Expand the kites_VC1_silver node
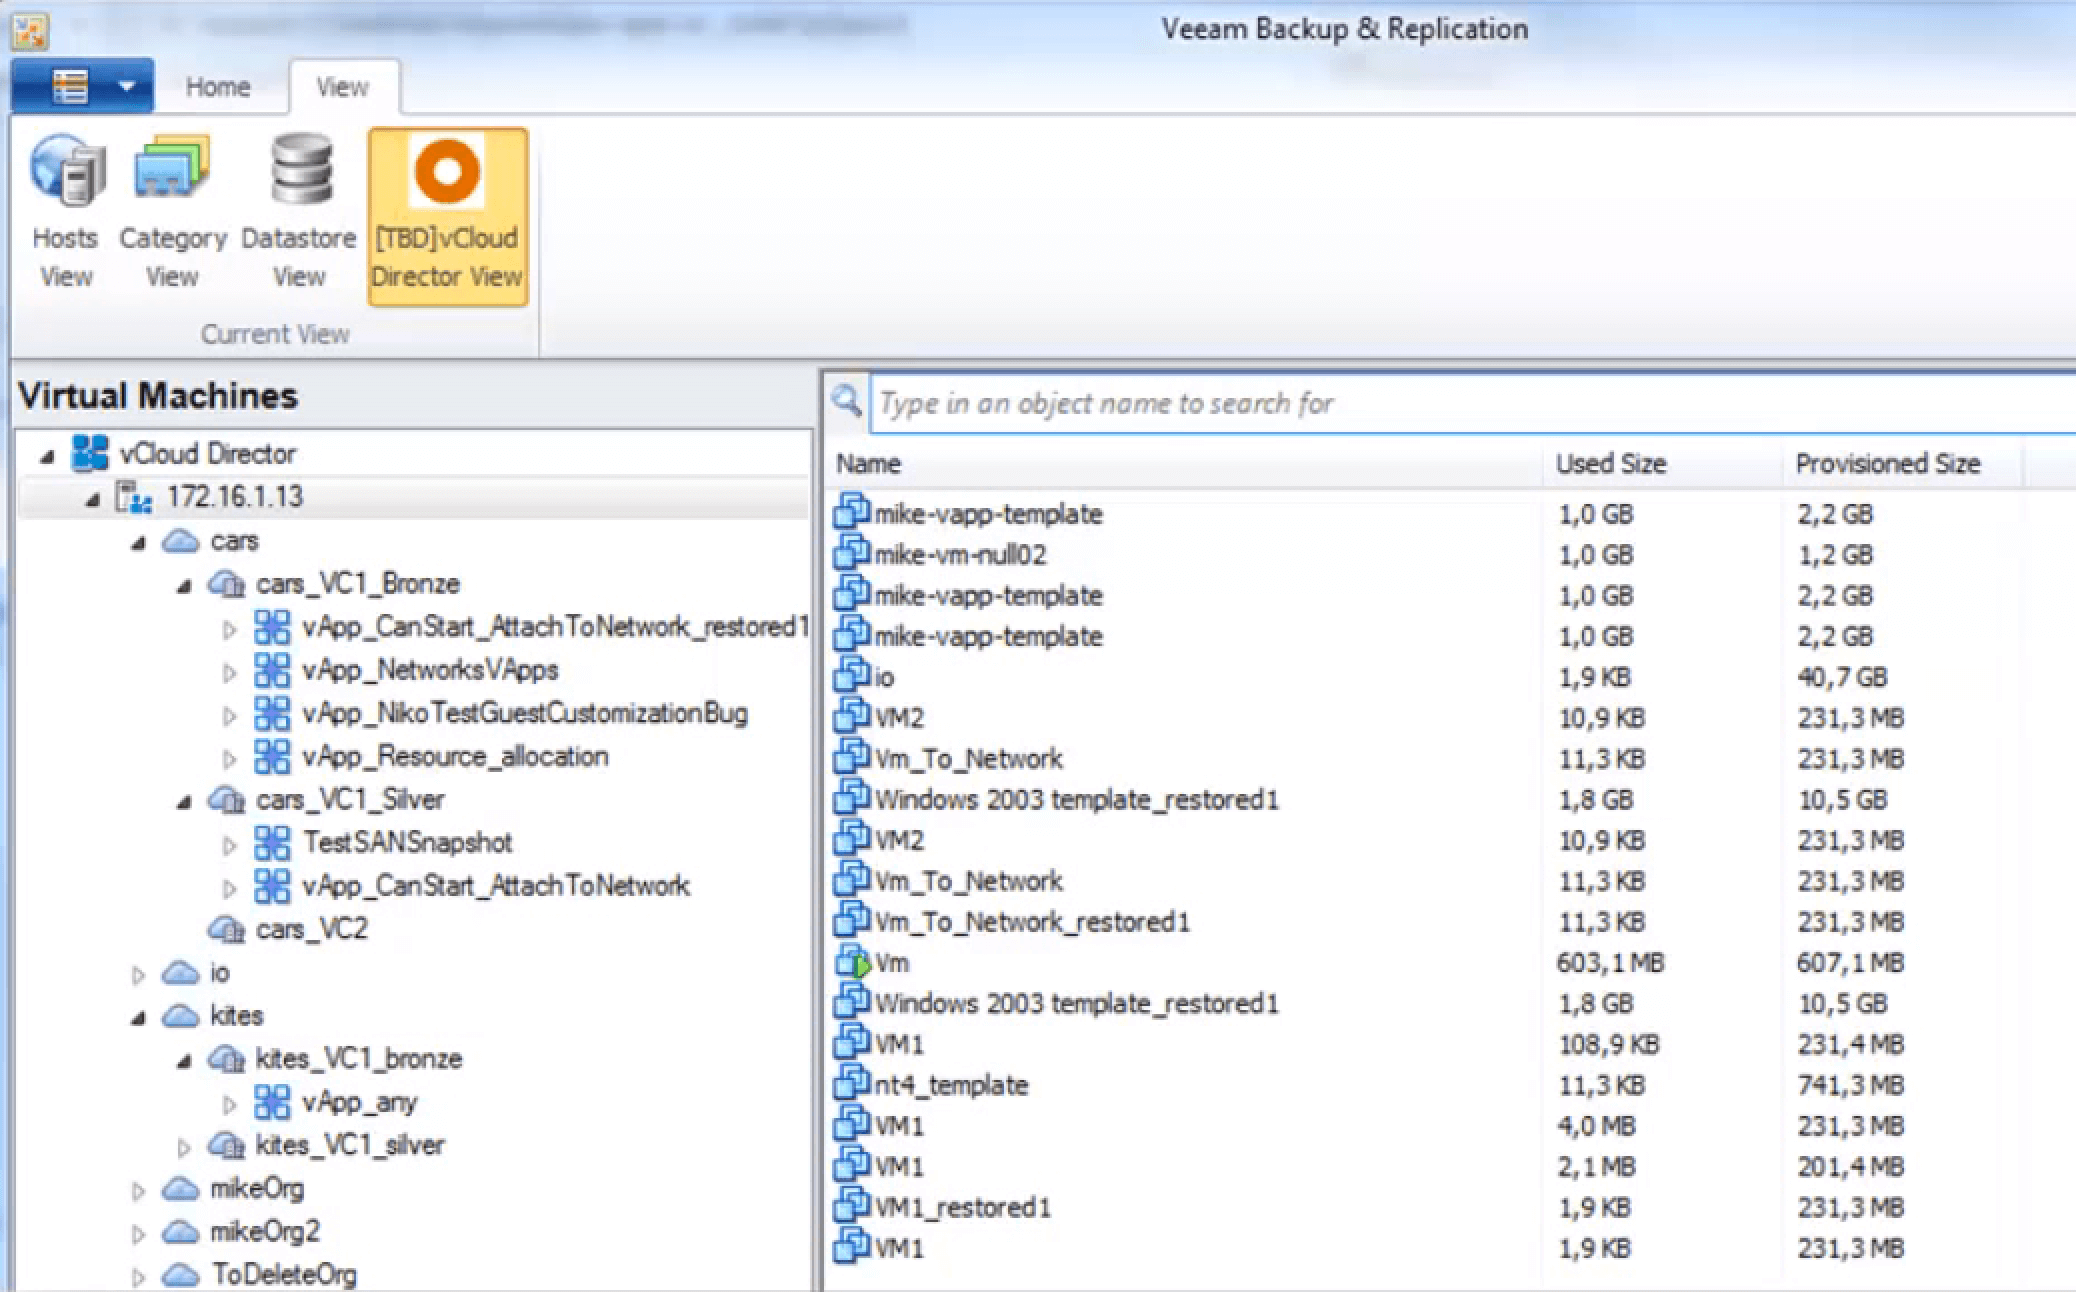The width and height of the screenshot is (2076, 1292). coord(184,1147)
